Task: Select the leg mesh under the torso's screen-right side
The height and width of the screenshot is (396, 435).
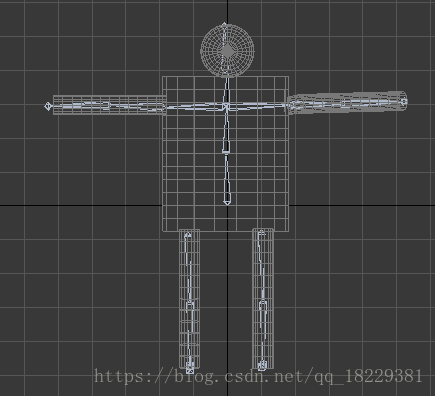Action: pos(263,299)
